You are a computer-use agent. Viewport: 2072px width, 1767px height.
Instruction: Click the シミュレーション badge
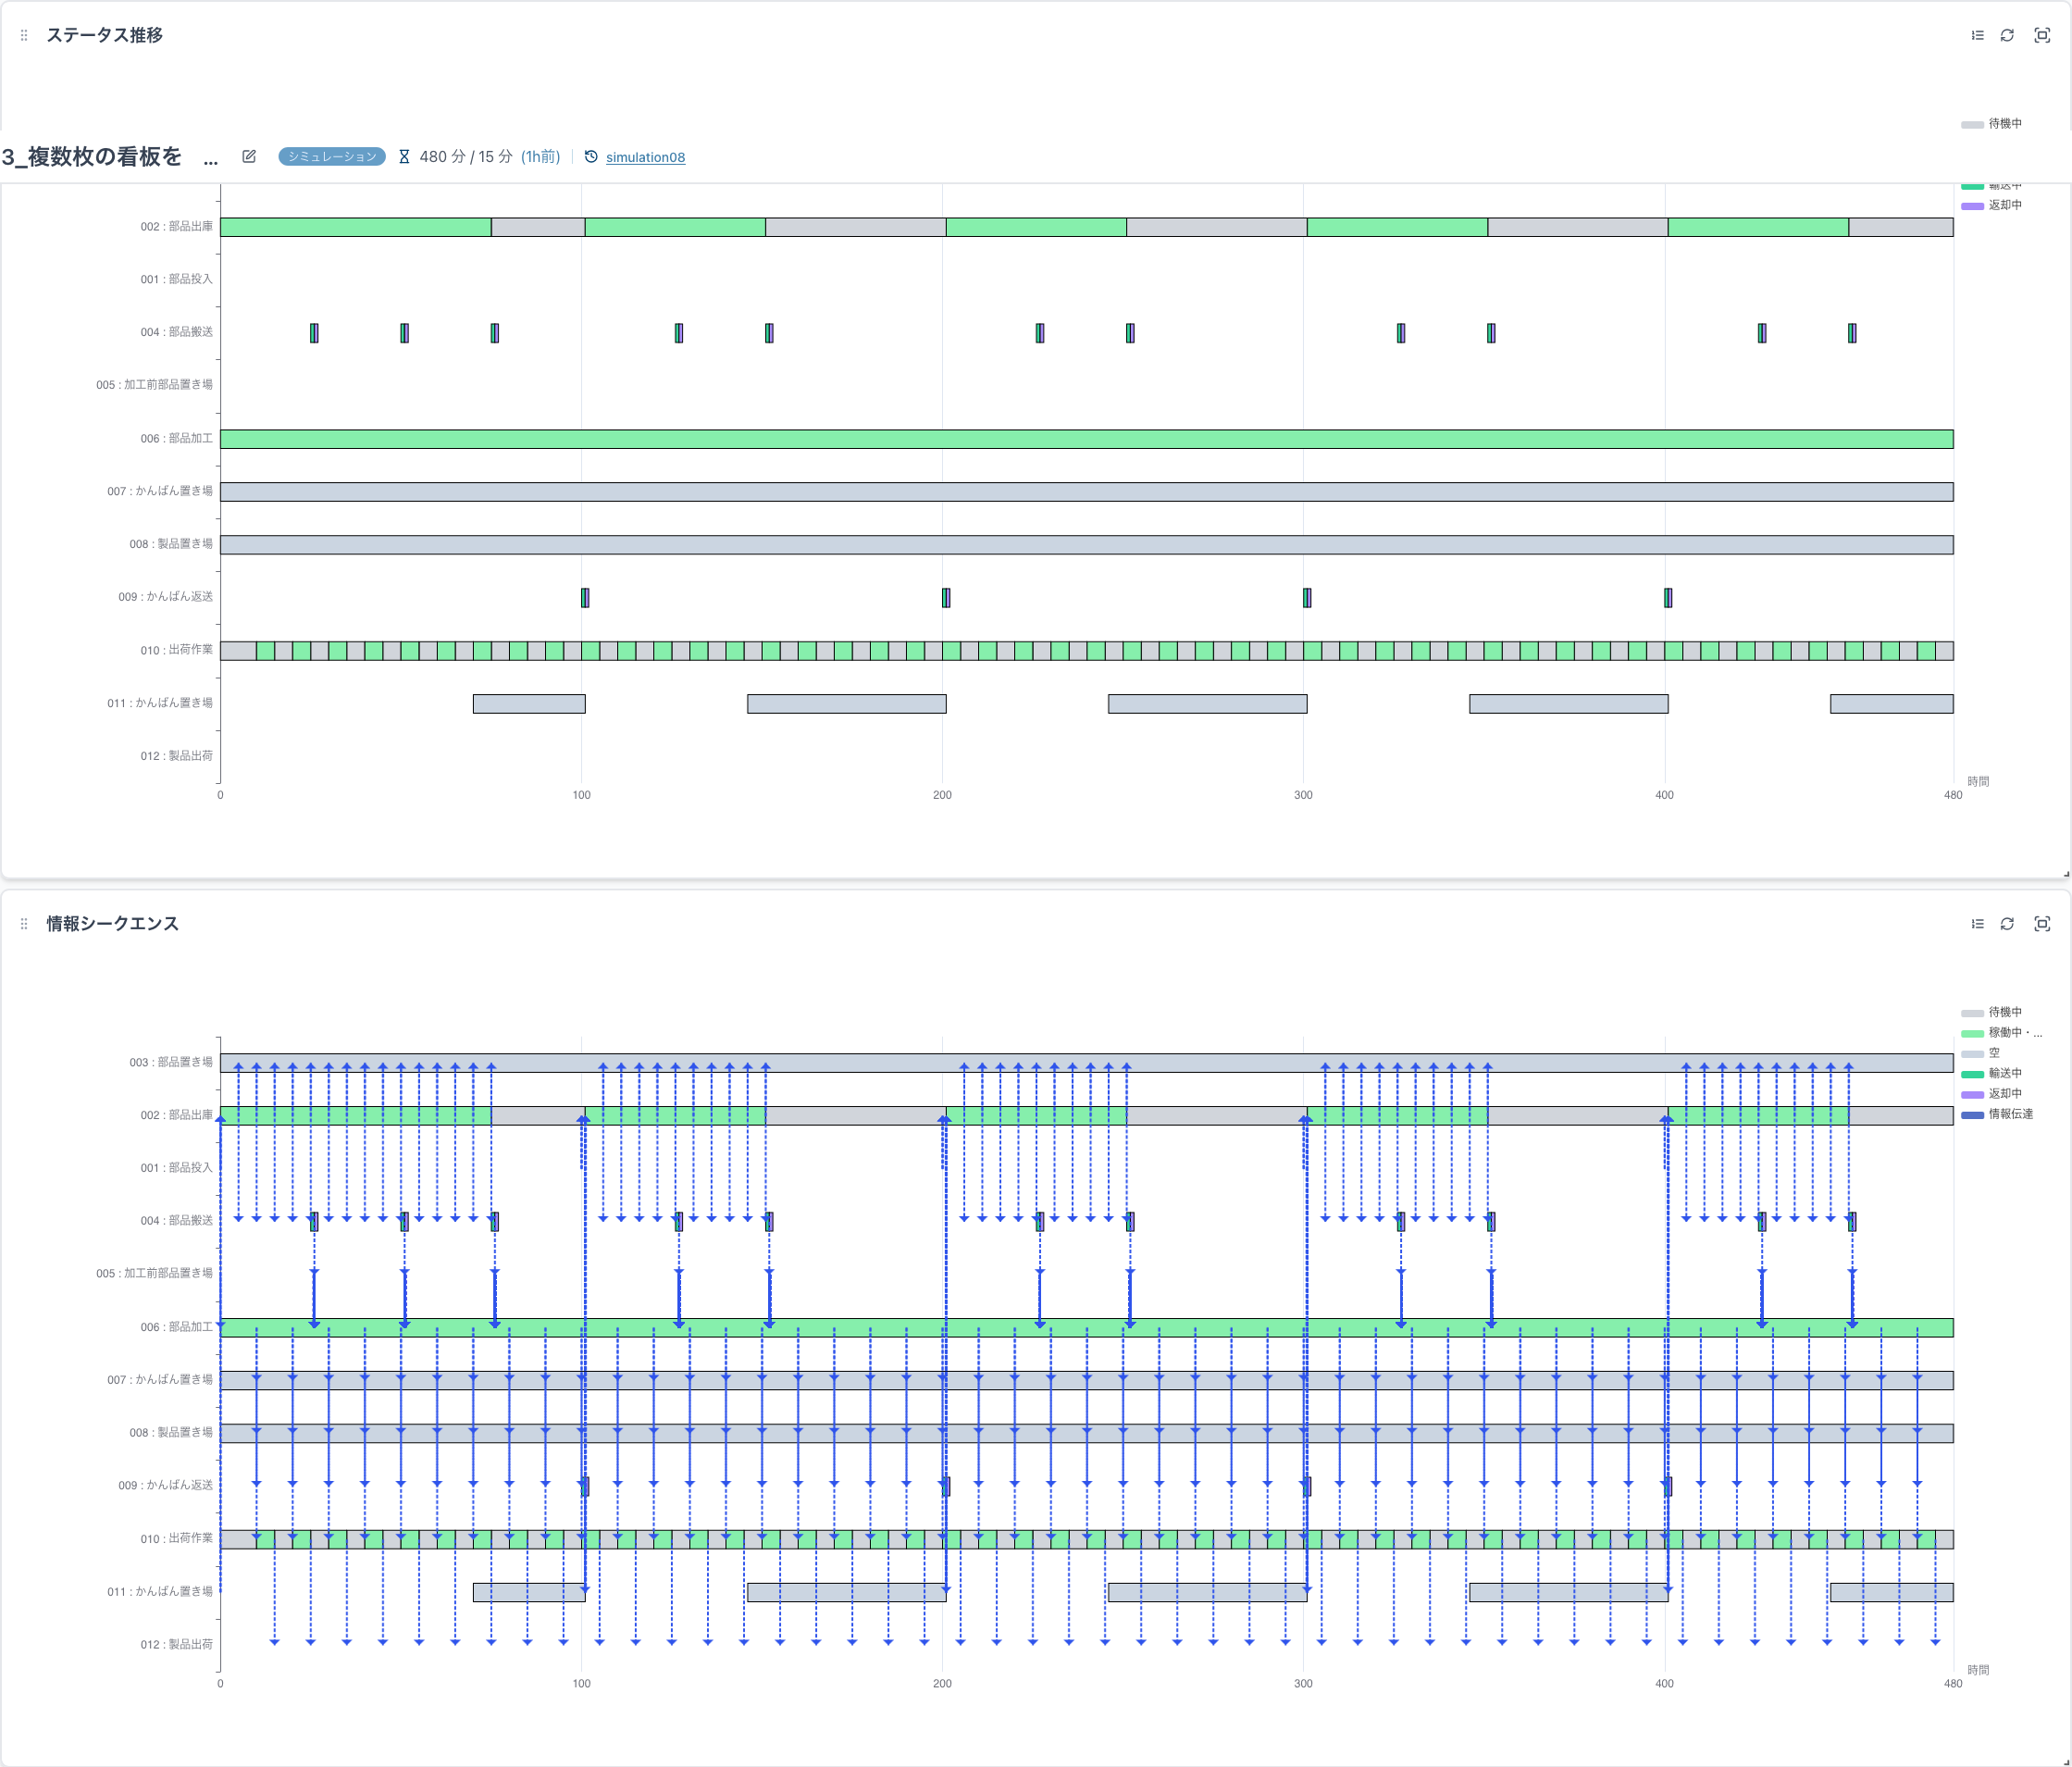coord(331,156)
